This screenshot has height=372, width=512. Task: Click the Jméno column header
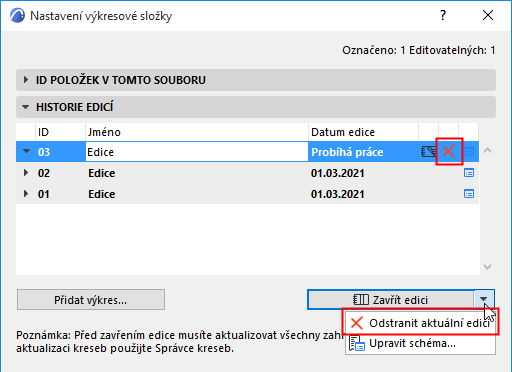(x=197, y=132)
